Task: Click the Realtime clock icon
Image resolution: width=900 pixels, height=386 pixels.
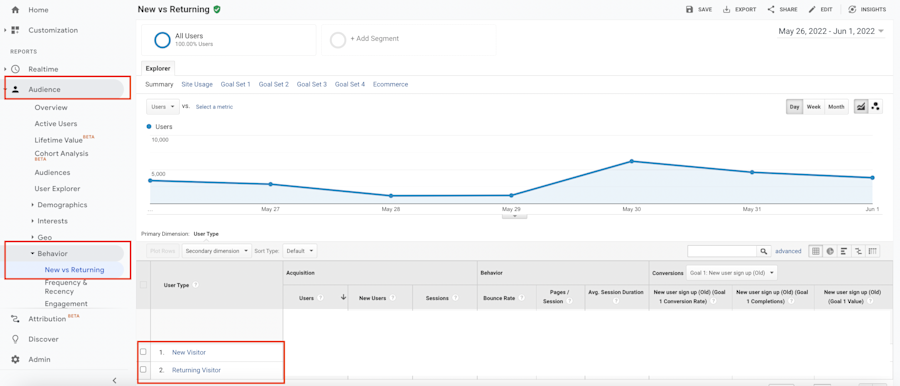Action: point(15,69)
